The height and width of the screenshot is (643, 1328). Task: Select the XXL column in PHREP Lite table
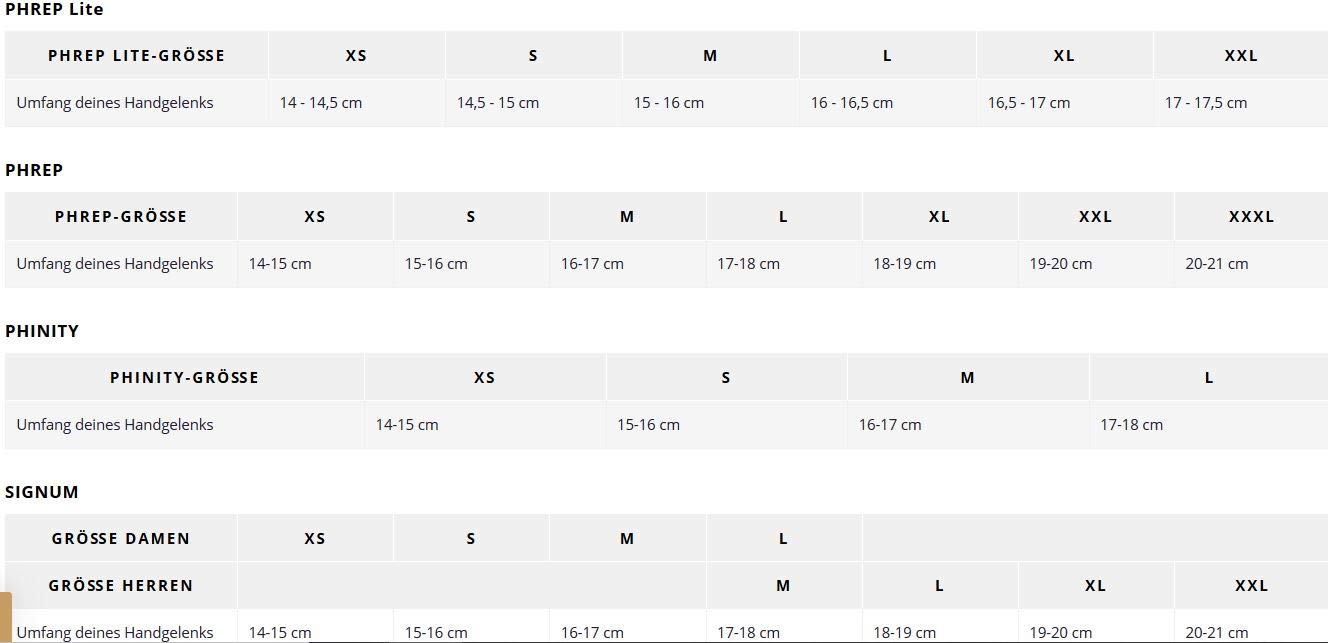[1241, 56]
